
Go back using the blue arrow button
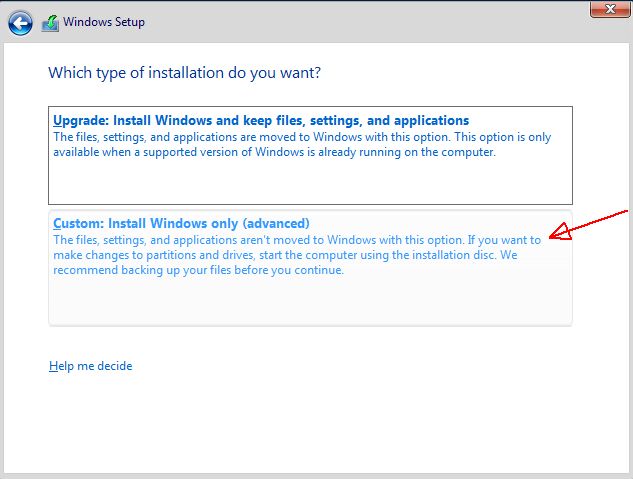point(20,23)
